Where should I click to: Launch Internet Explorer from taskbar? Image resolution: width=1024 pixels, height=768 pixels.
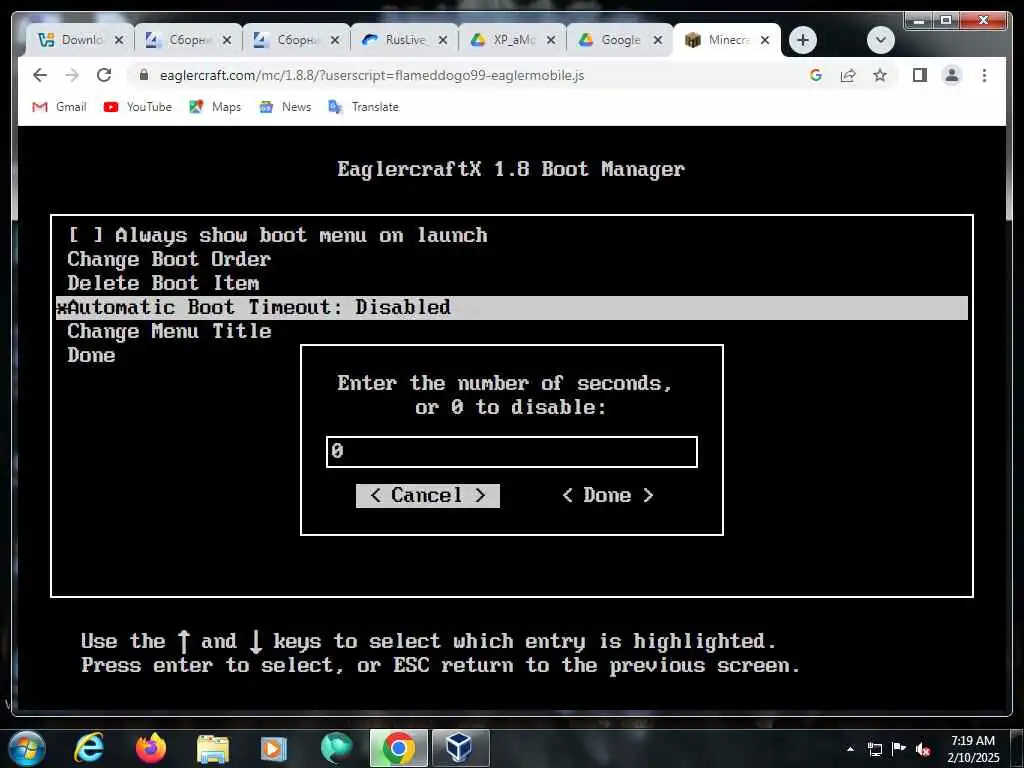[88, 748]
